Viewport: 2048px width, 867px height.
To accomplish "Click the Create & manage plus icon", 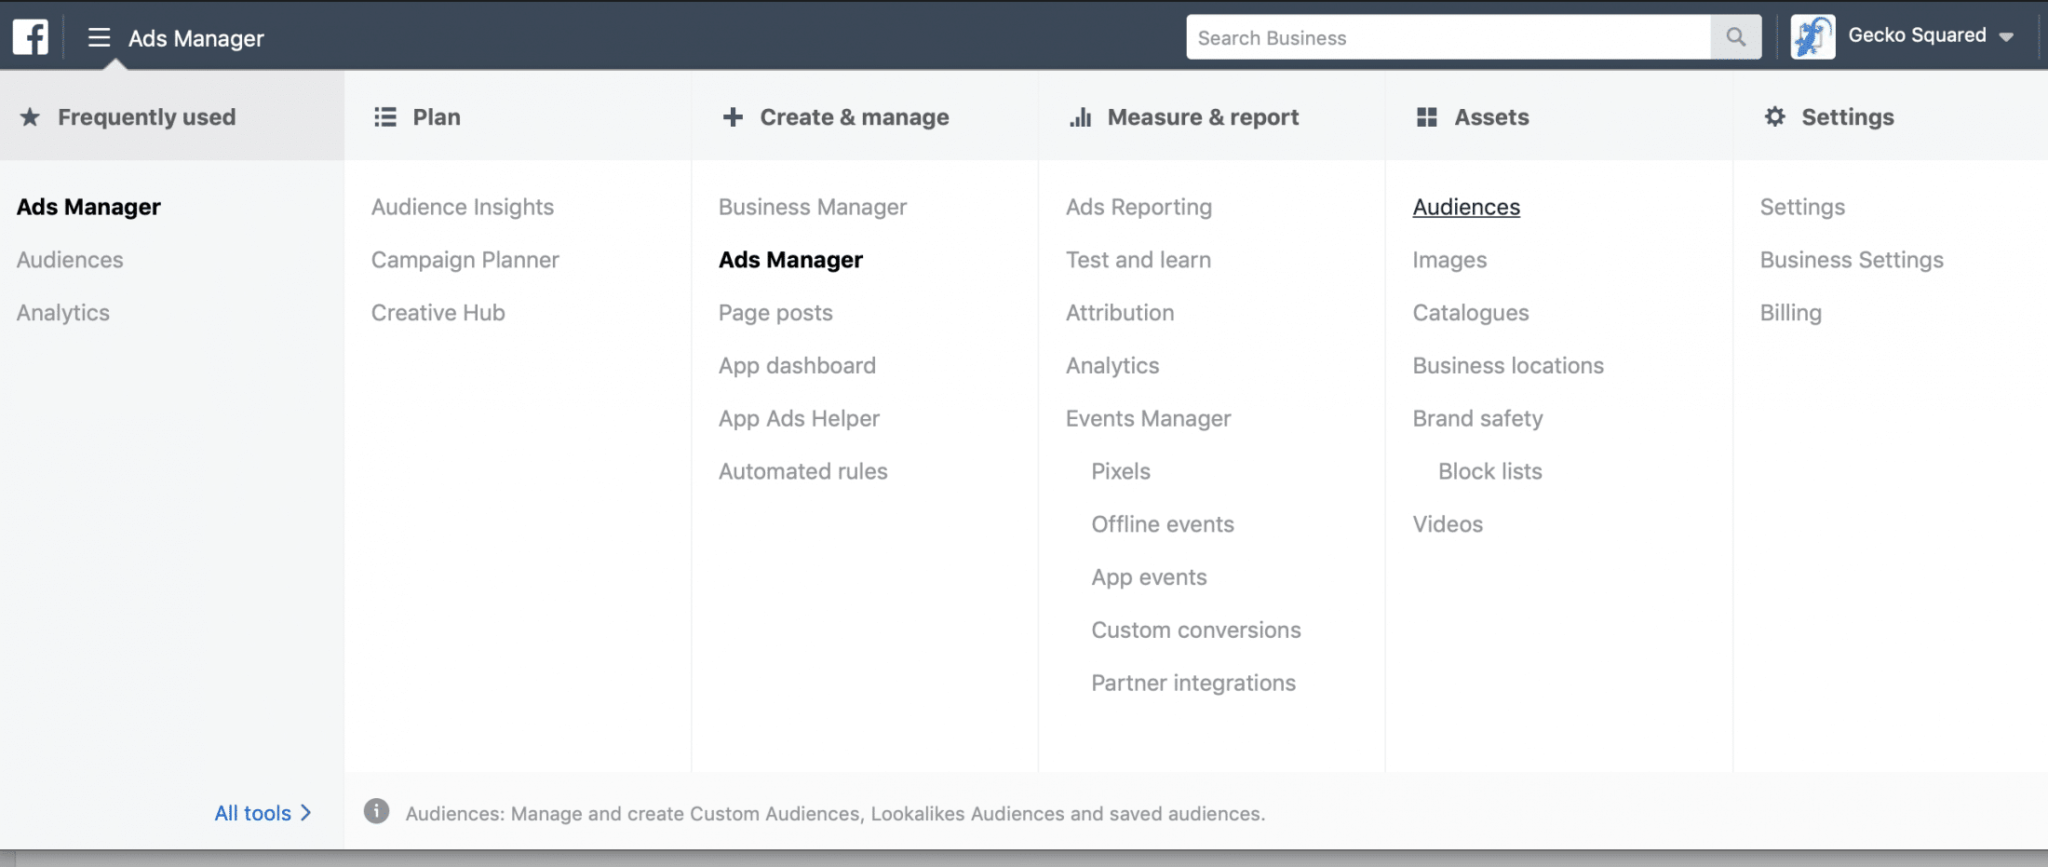I will (x=733, y=117).
